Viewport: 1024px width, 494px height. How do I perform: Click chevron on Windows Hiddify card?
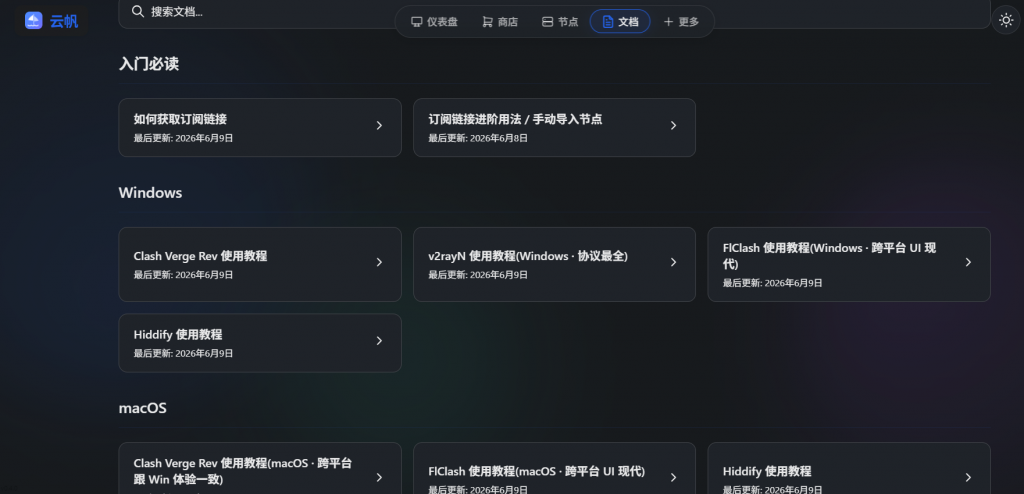379,340
